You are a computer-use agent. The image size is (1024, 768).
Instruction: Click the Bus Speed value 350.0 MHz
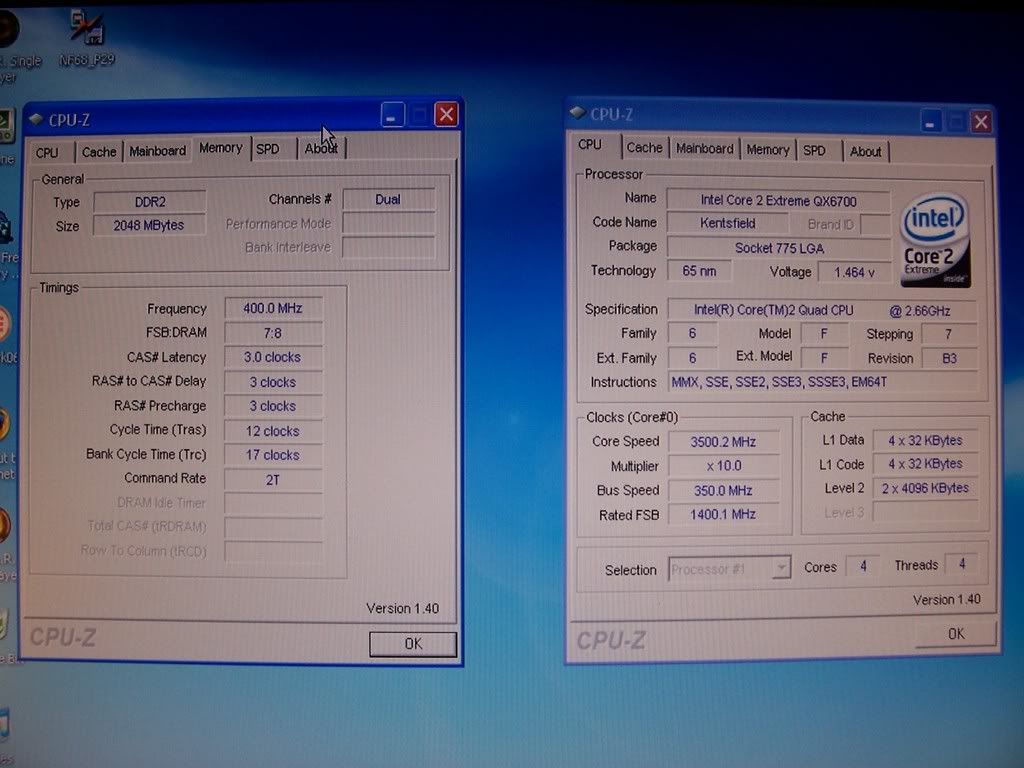(x=724, y=490)
